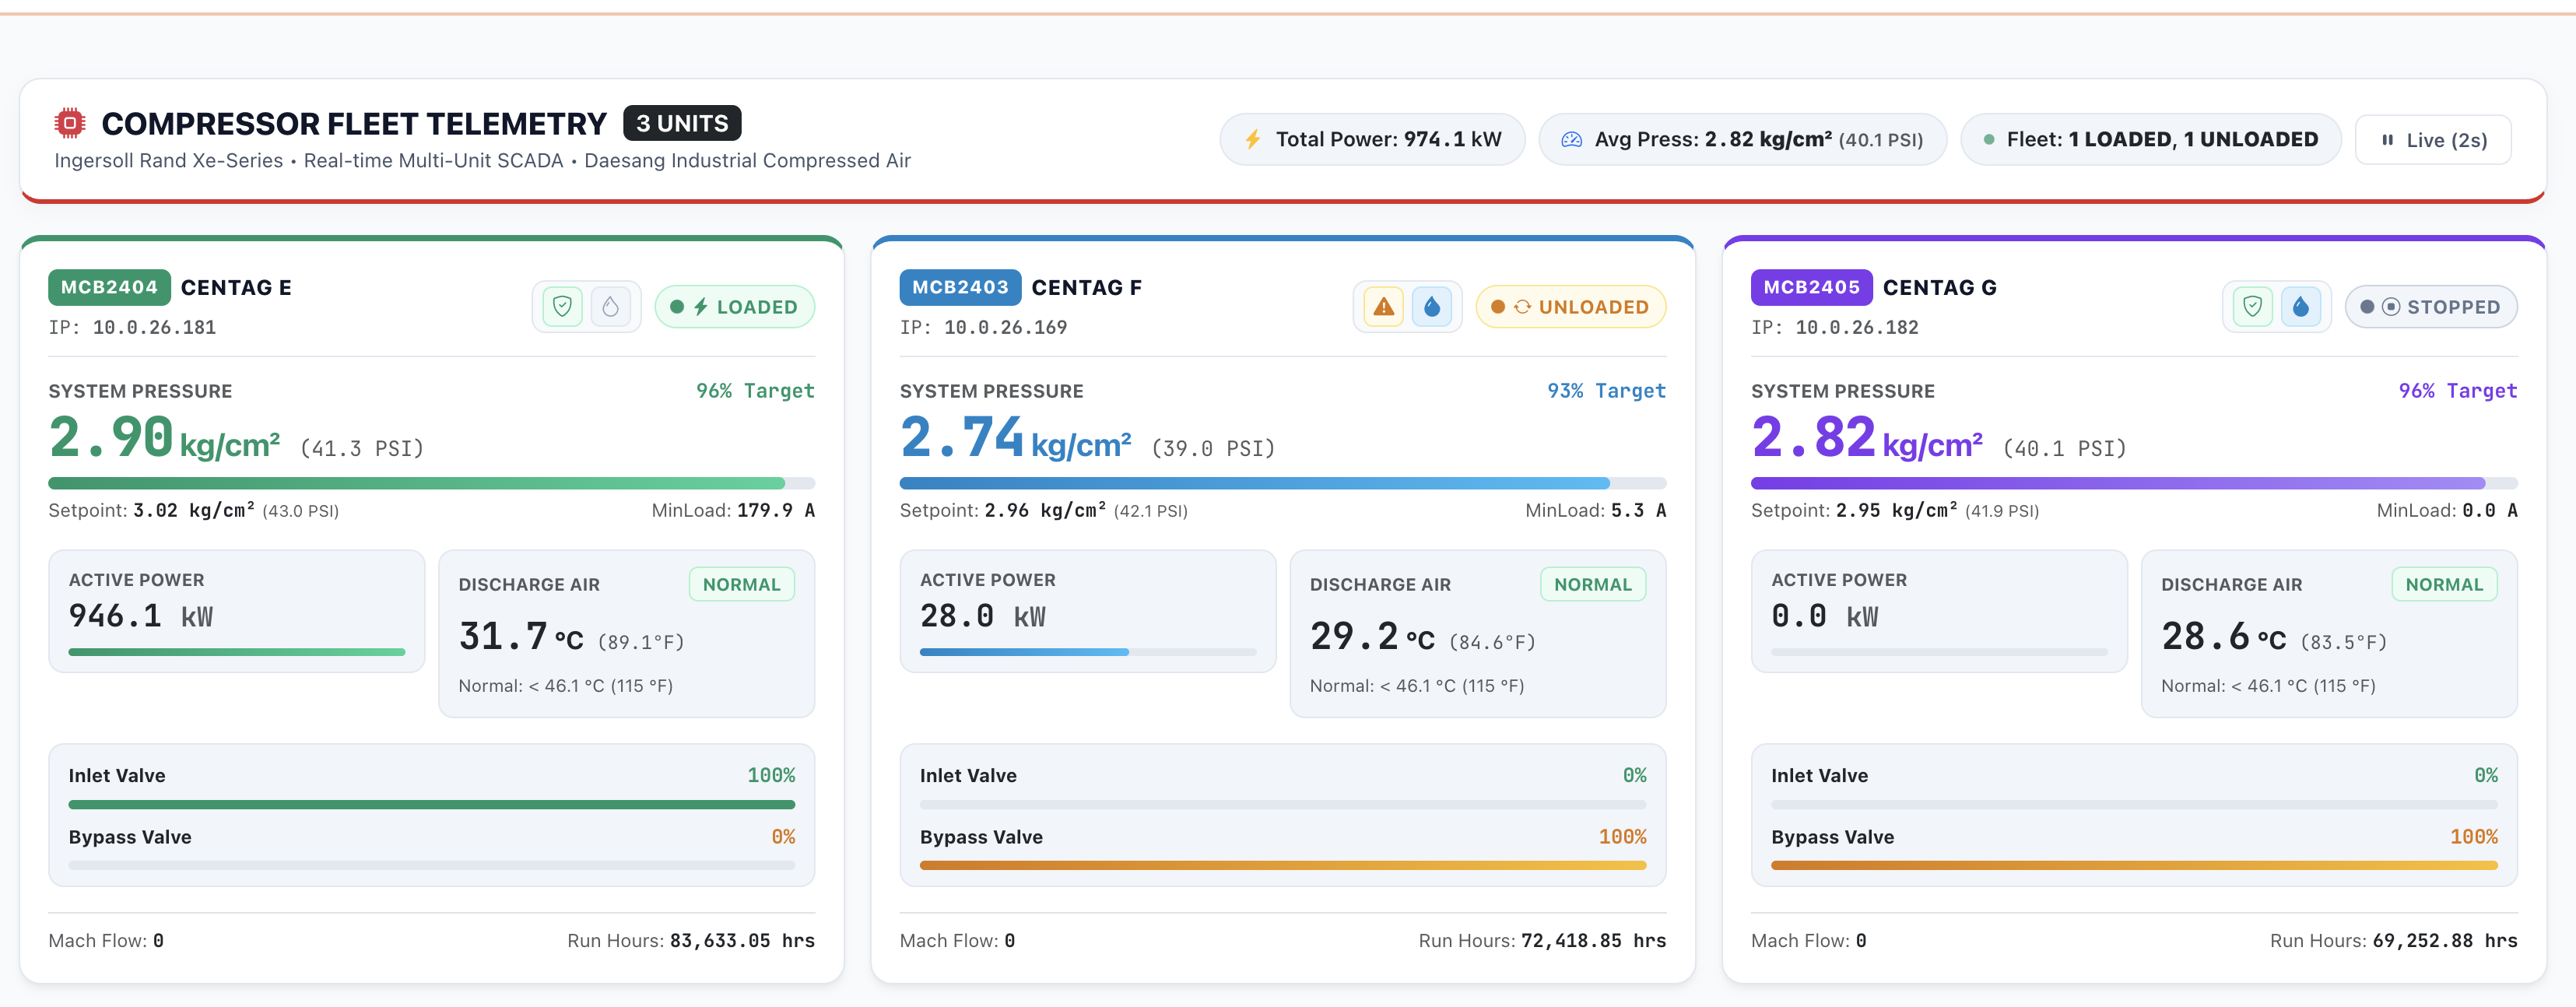2576x1007 pixels.
Task: Click the lightning bolt icon in Total Power pill
Action: 1252,139
